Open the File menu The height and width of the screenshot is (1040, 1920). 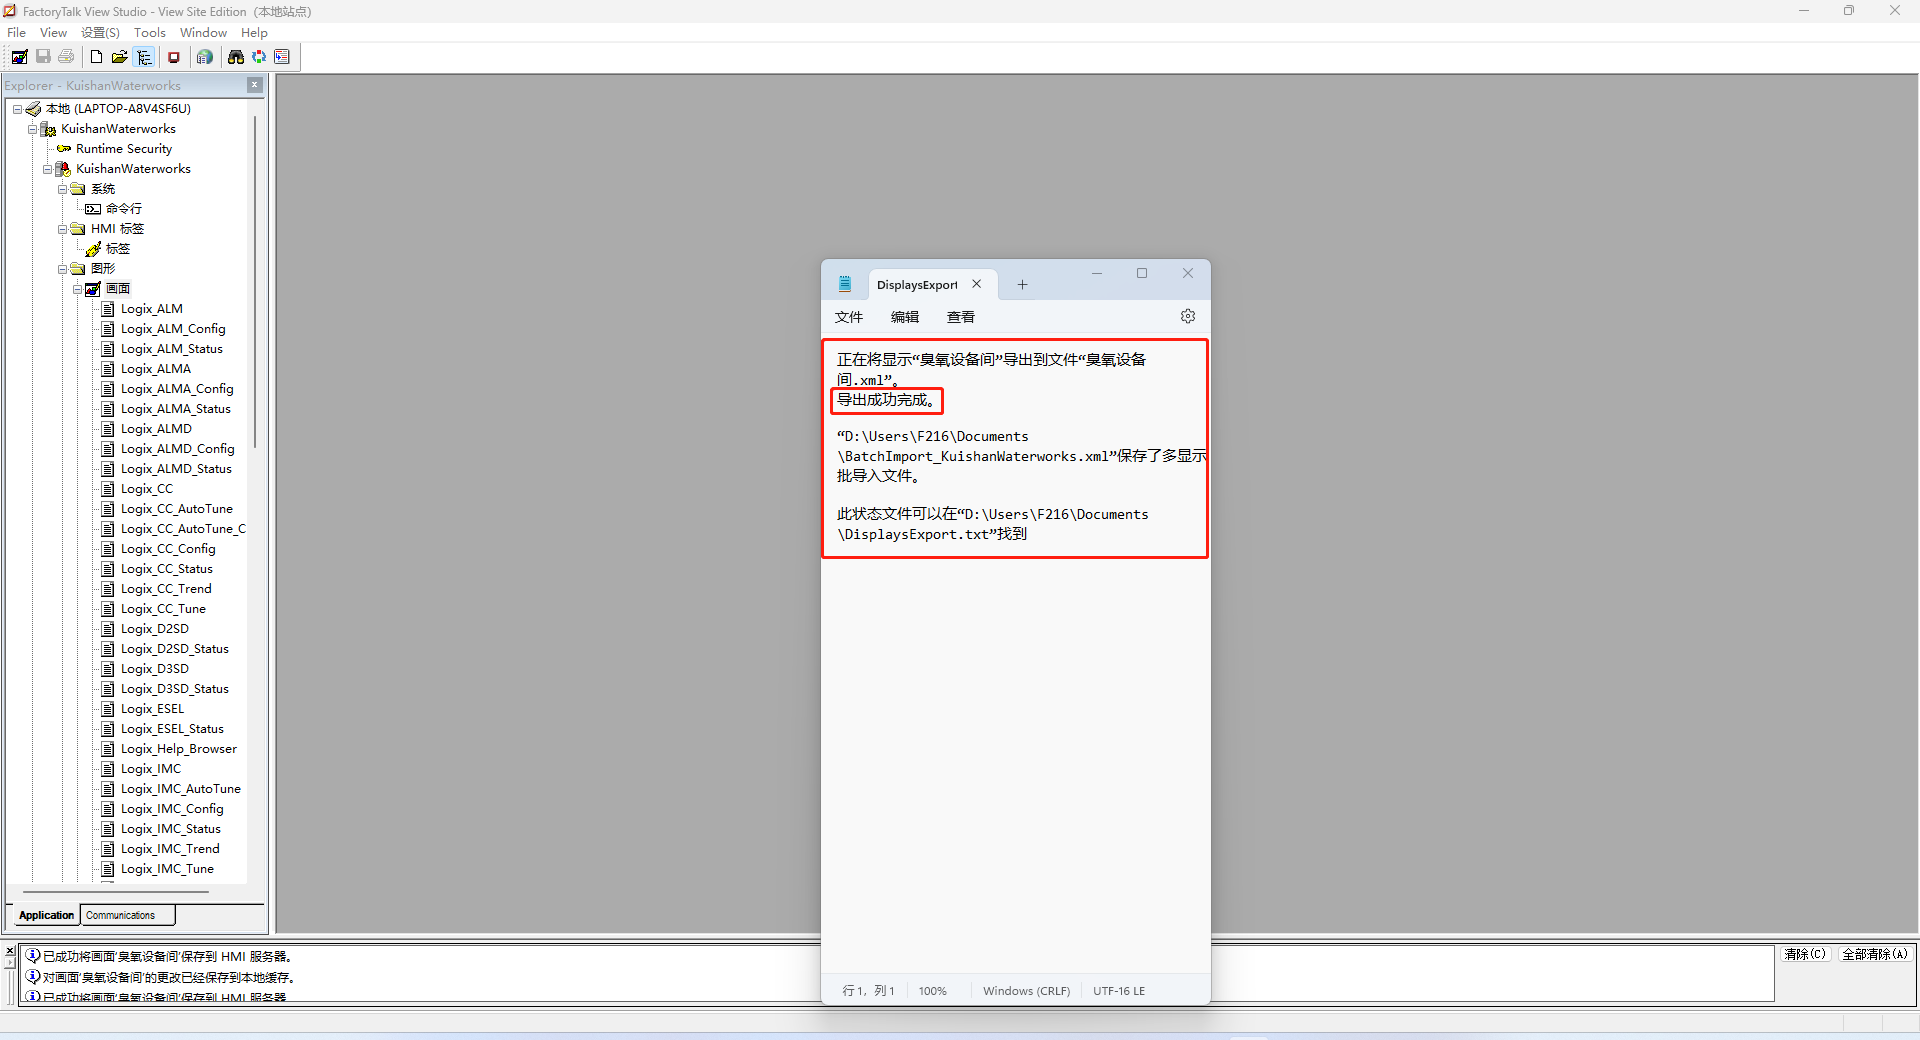[16, 33]
